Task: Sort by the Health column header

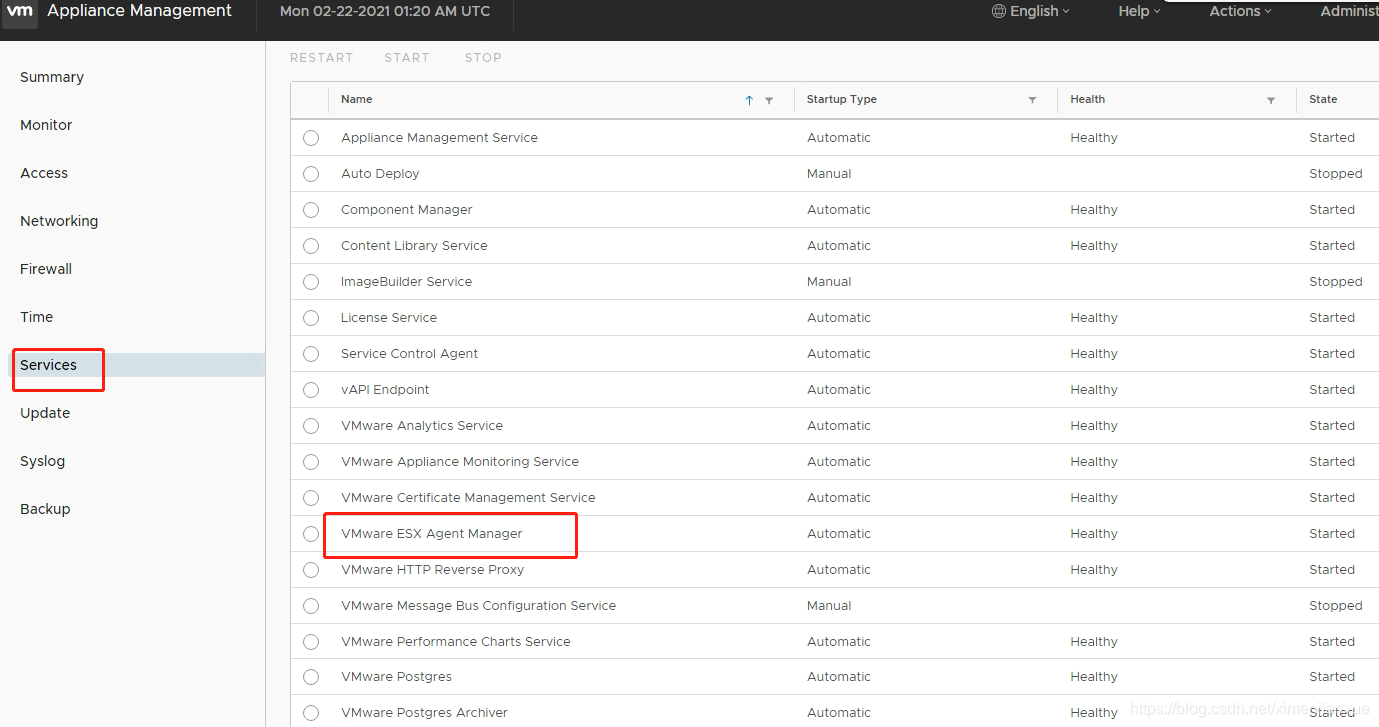Action: [x=1087, y=100]
